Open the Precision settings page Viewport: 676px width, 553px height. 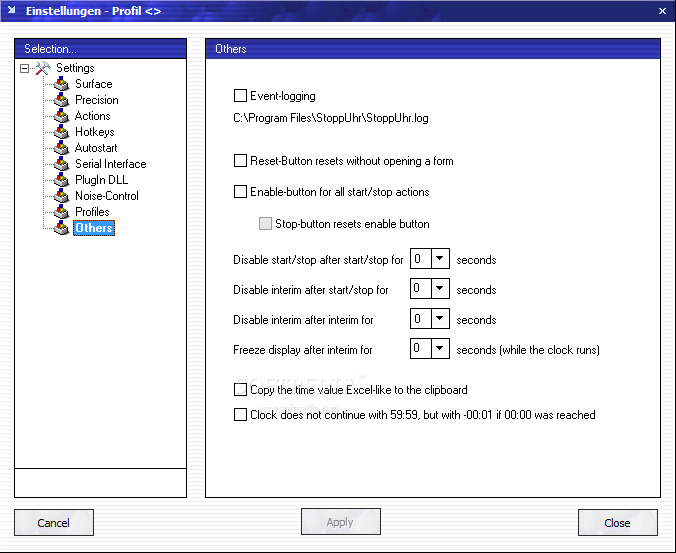pos(97,100)
